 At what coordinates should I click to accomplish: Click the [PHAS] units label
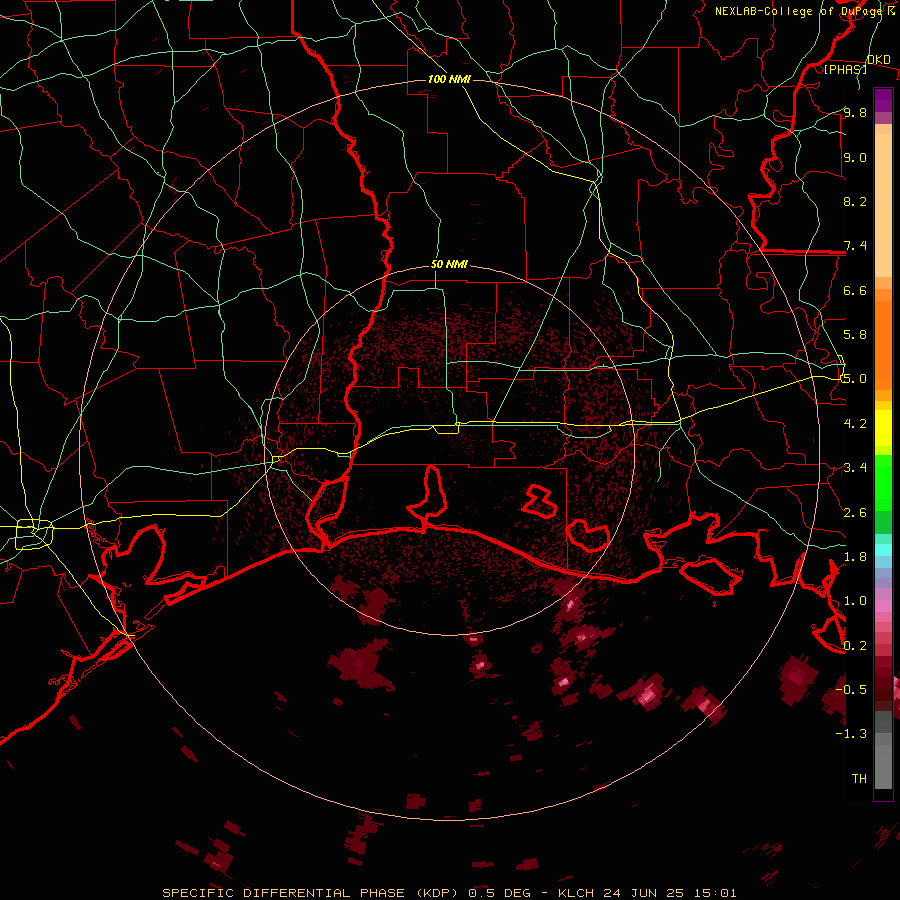click(x=845, y=69)
